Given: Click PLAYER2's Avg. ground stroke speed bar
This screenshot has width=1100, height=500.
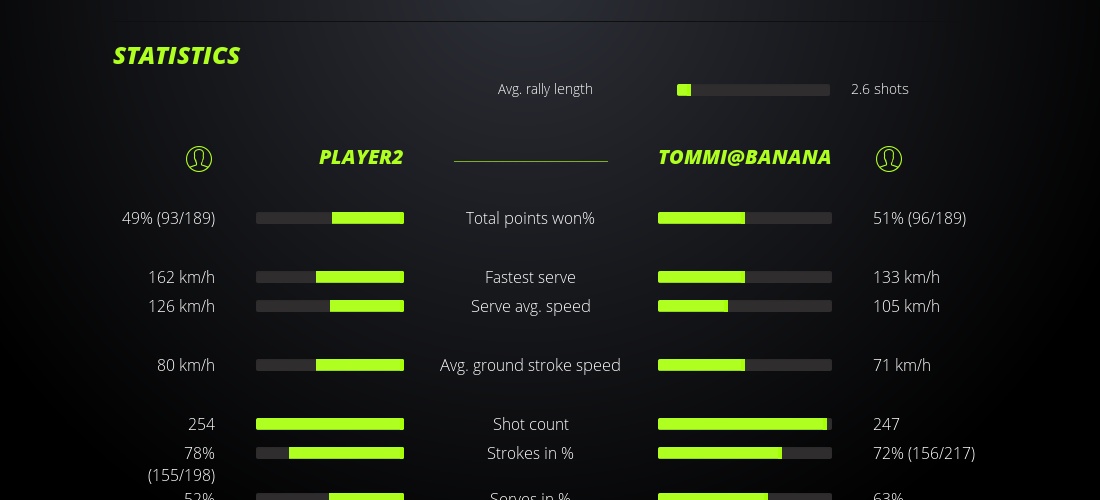Looking at the screenshot, I should click(x=330, y=365).
